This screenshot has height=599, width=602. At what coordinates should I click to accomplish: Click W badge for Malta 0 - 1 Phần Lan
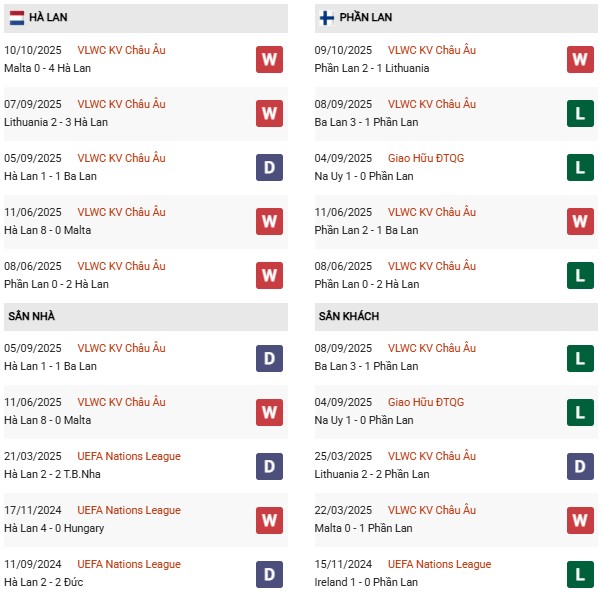pos(580,519)
